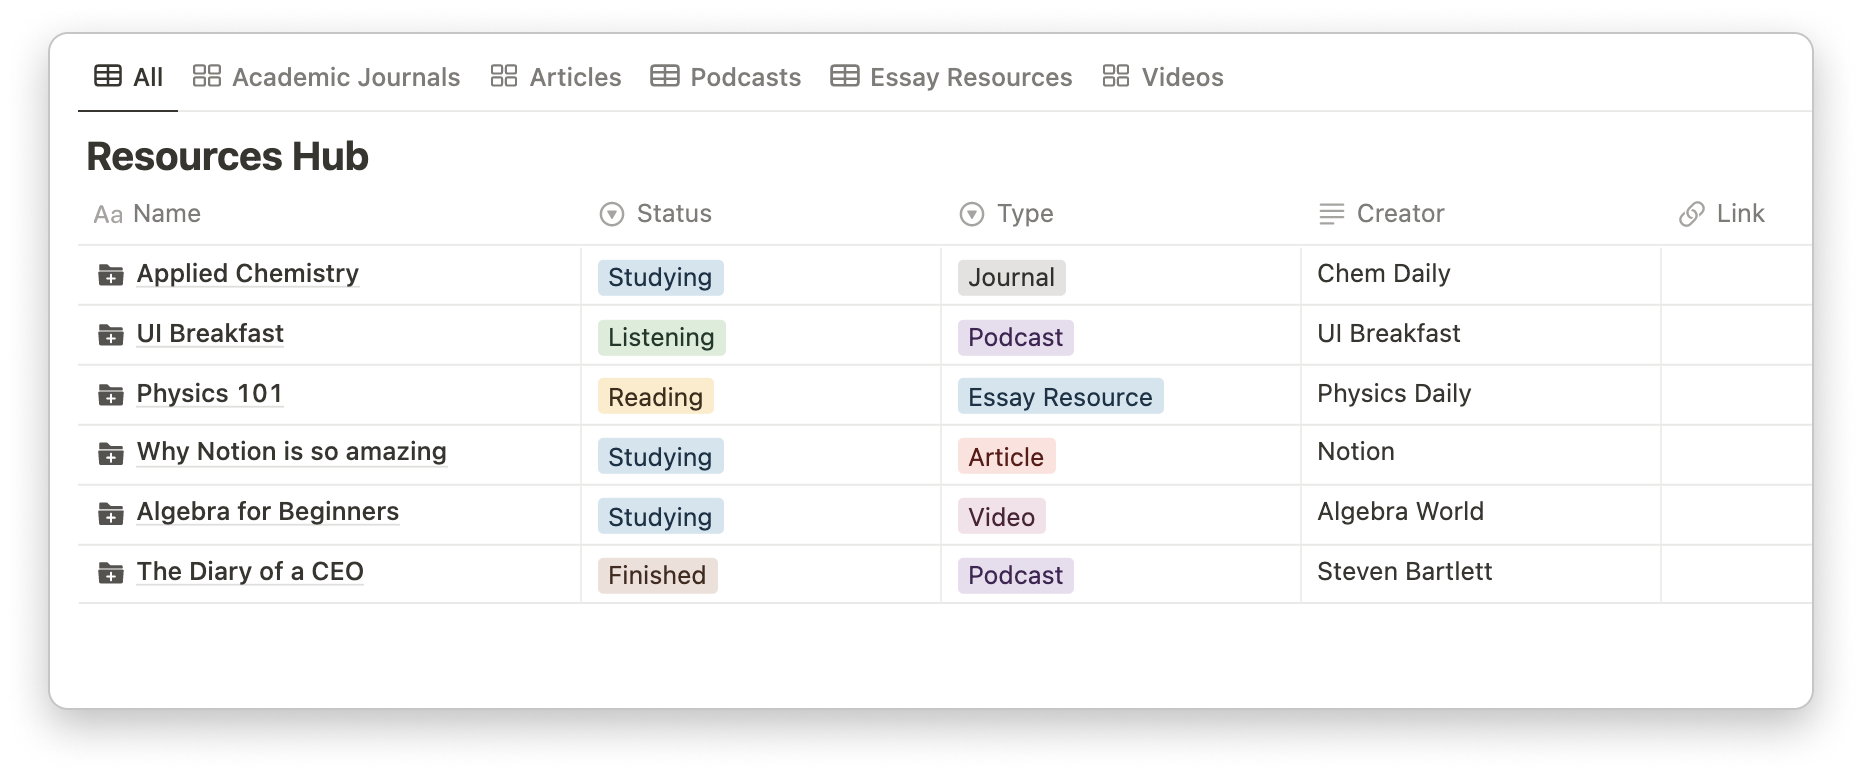Image resolution: width=1862 pixels, height=774 pixels.
Task: Open the page Why Notion is so amazing
Action: (291, 452)
